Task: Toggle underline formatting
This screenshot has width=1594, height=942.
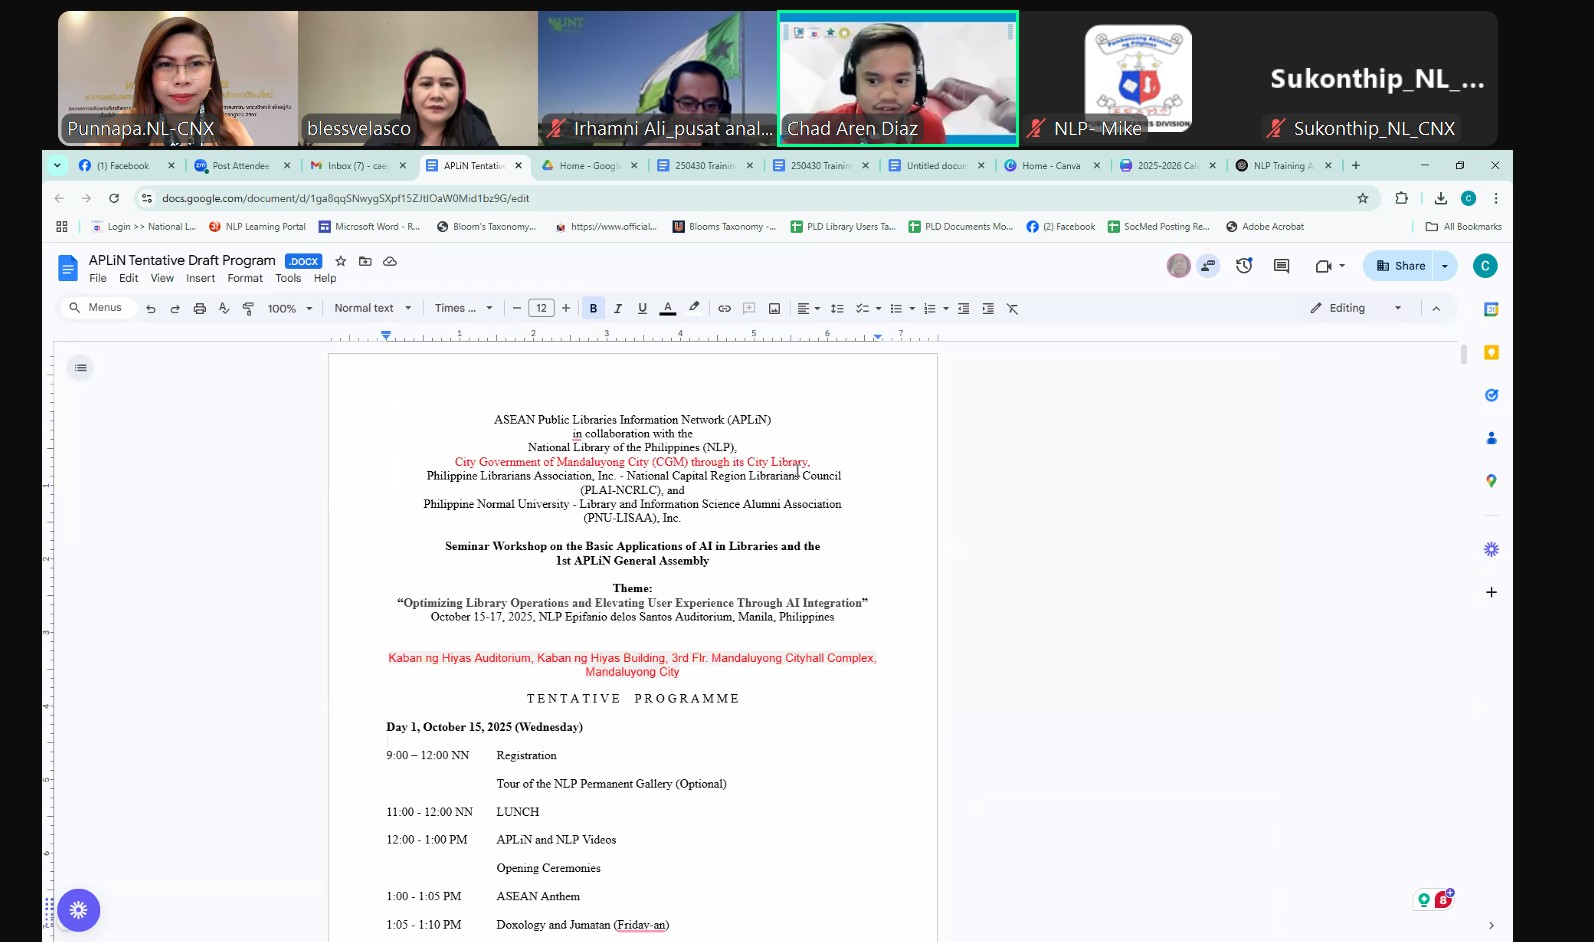Action: (642, 309)
